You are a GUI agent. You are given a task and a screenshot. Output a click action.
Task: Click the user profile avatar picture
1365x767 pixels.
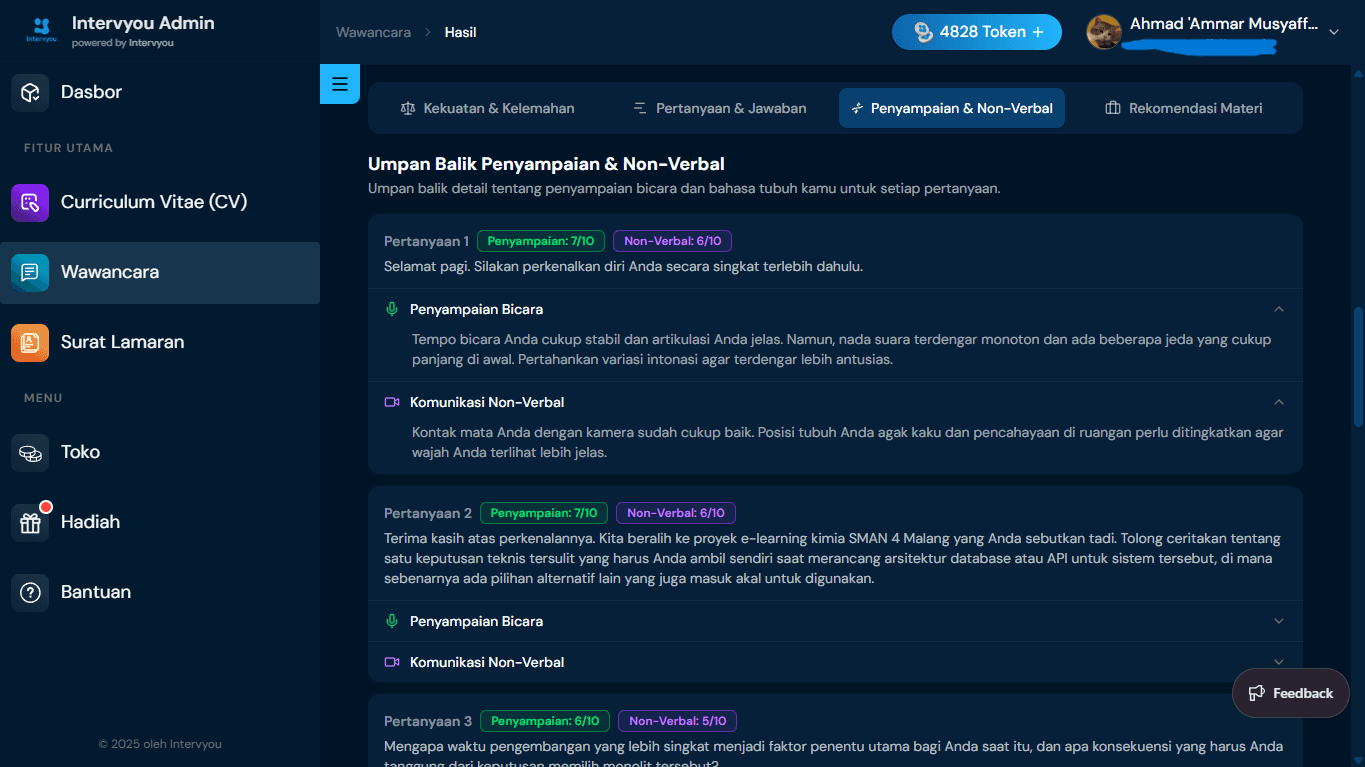pos(1104,32)
